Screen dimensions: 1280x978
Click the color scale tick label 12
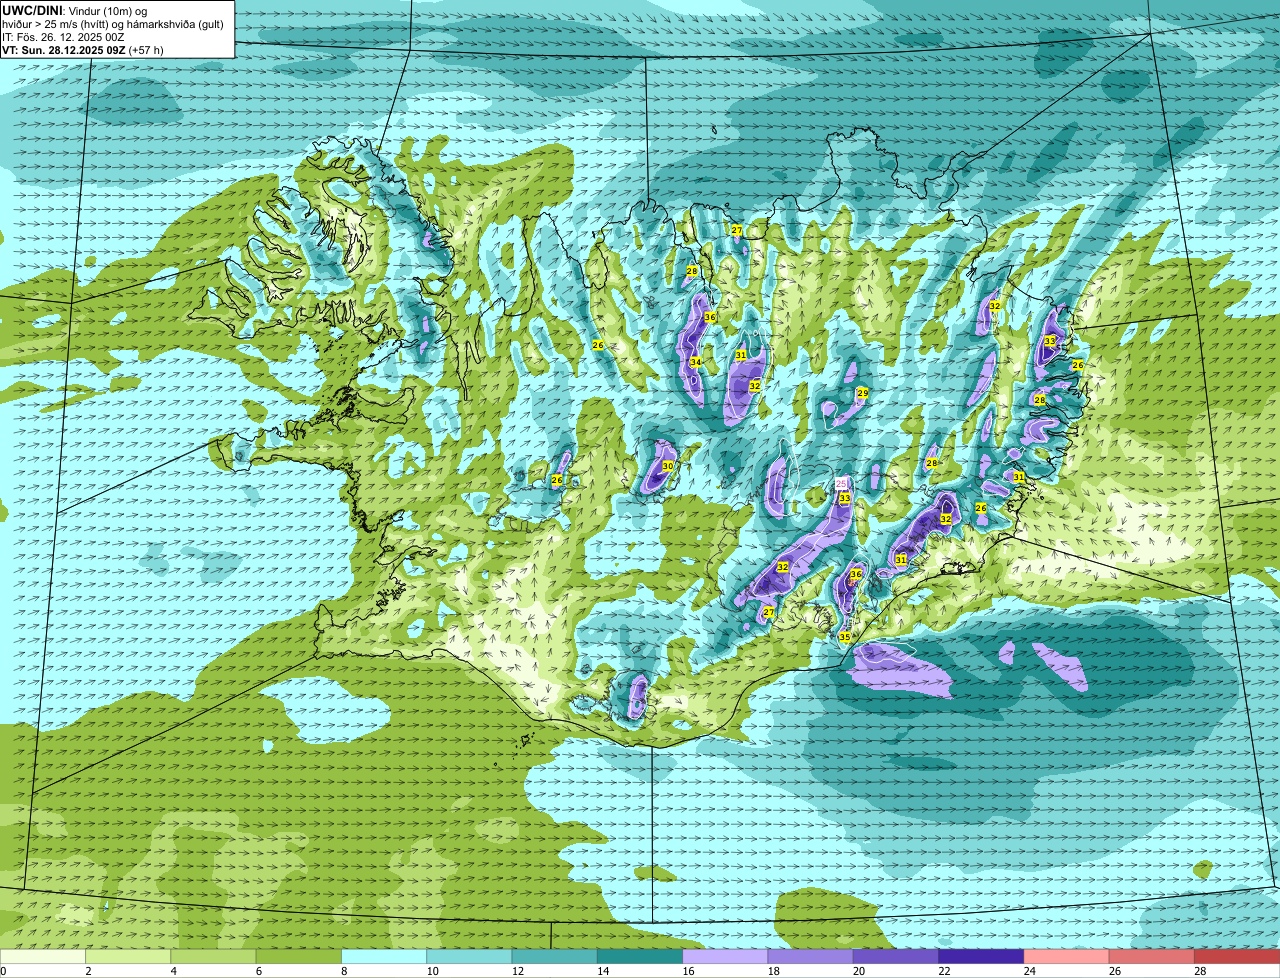coord(517,971)
